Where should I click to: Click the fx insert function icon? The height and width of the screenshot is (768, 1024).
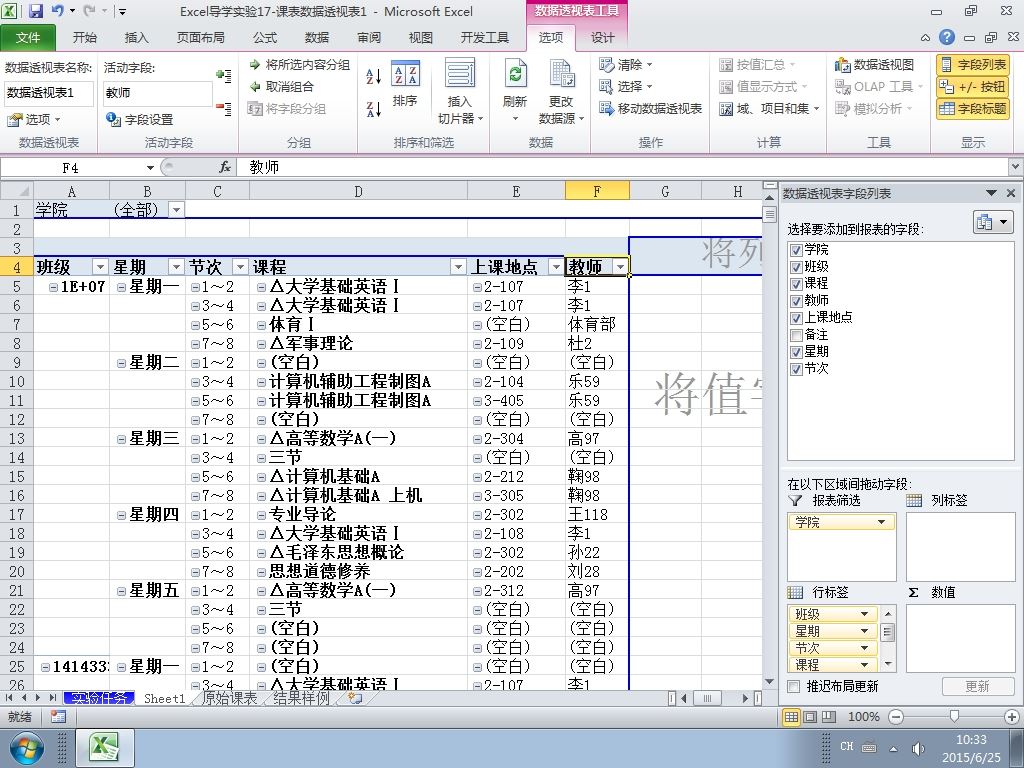(x=225, y=168)
